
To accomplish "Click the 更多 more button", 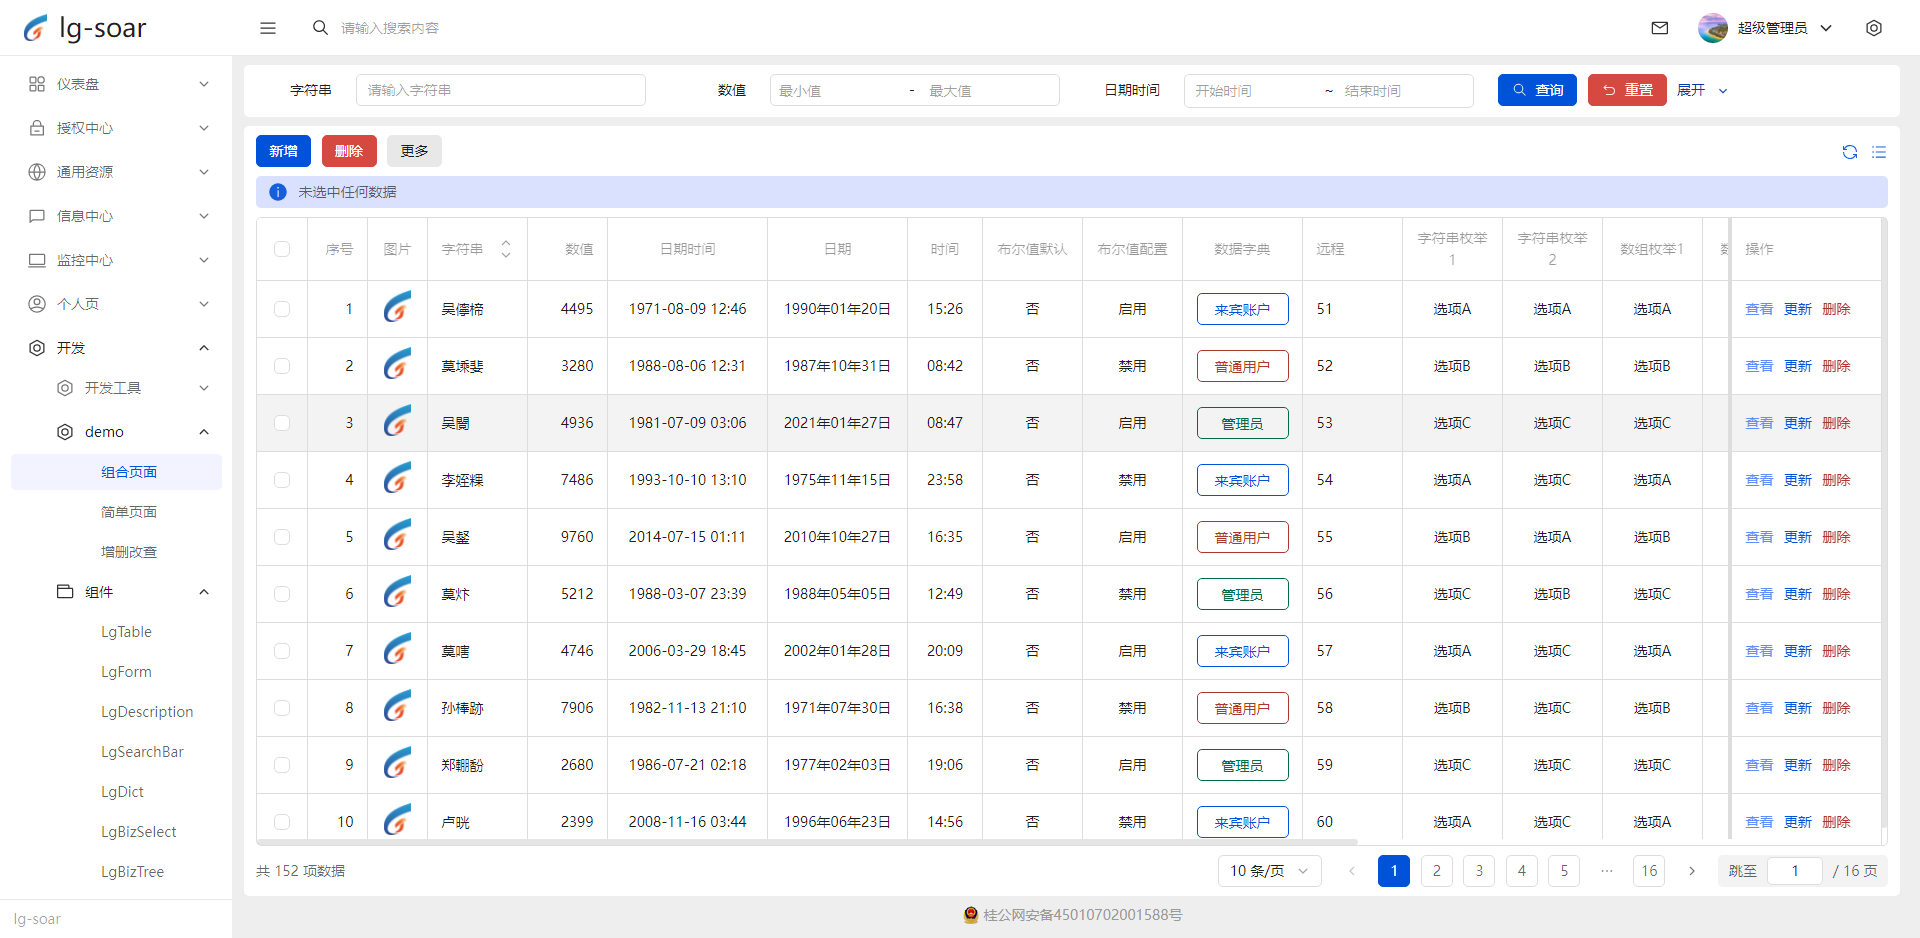I will coord(414,151).
